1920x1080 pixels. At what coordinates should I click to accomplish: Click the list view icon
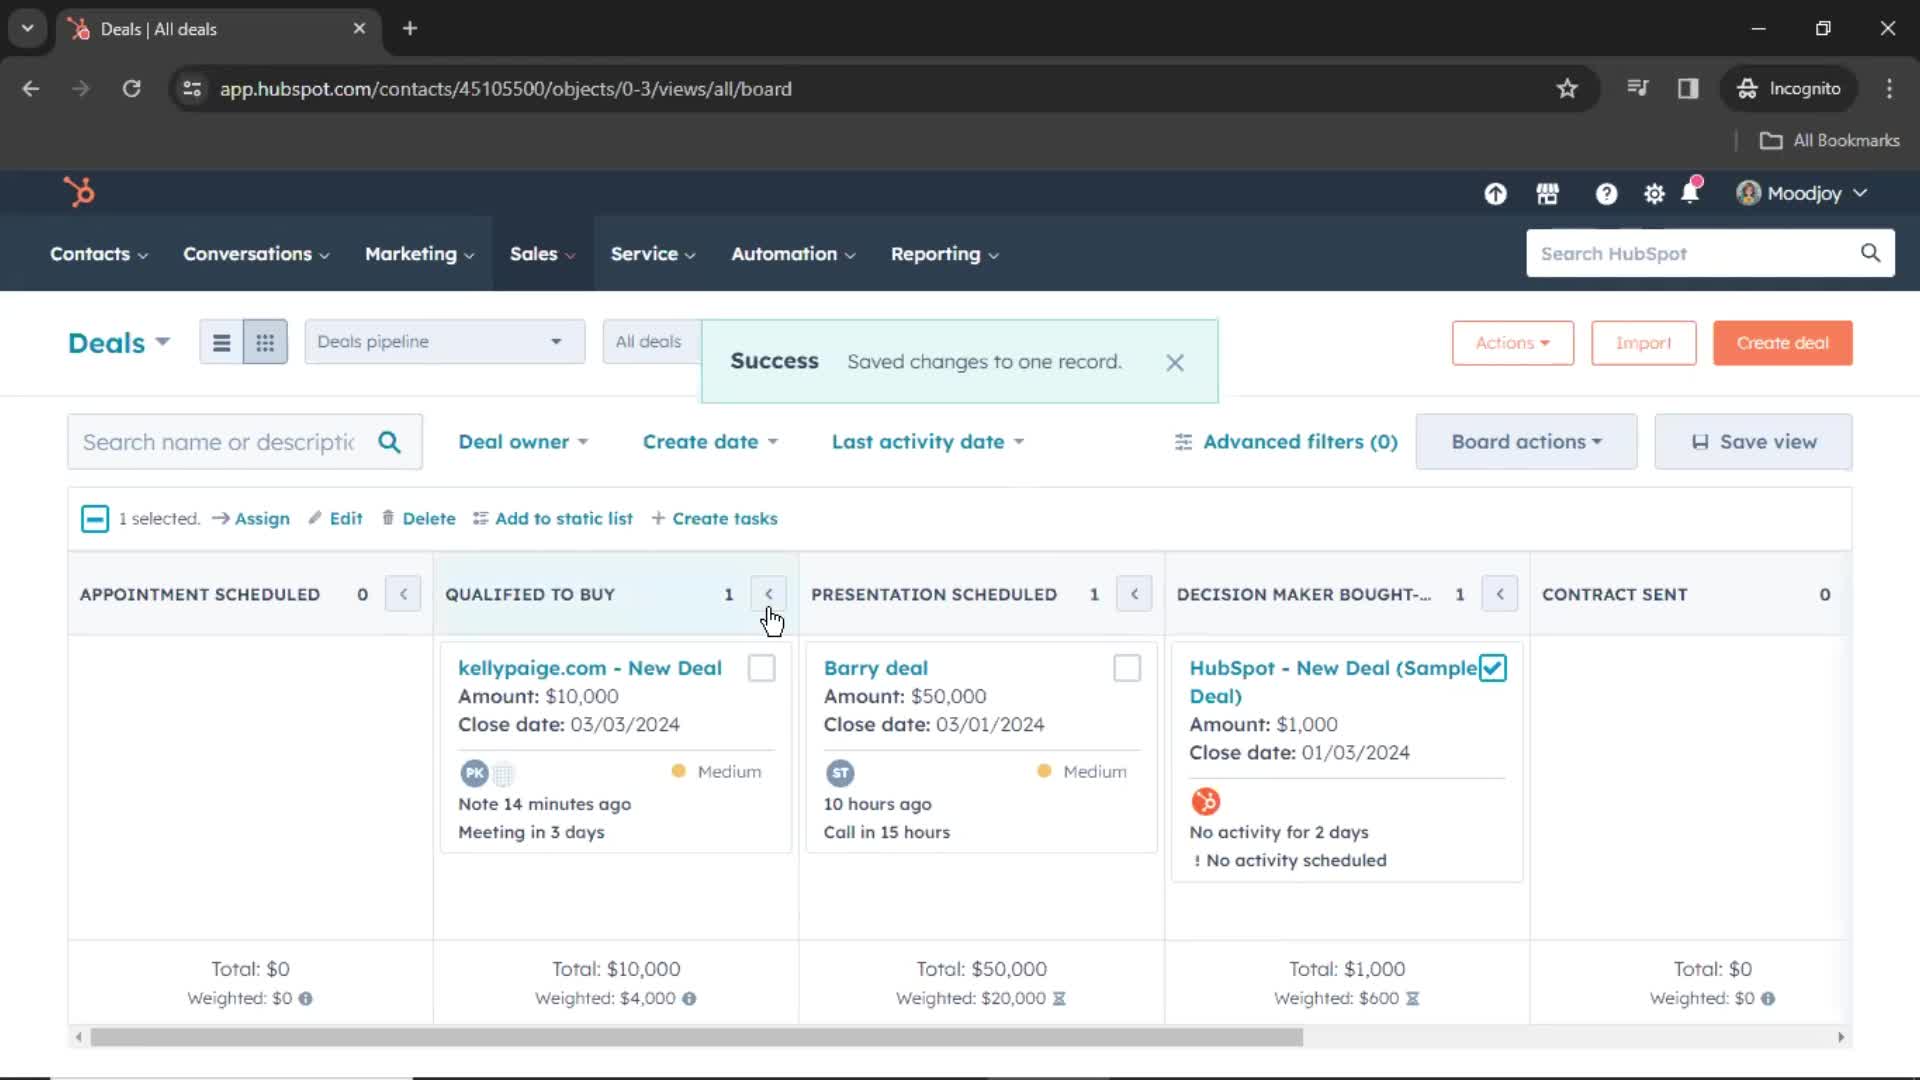220,342
